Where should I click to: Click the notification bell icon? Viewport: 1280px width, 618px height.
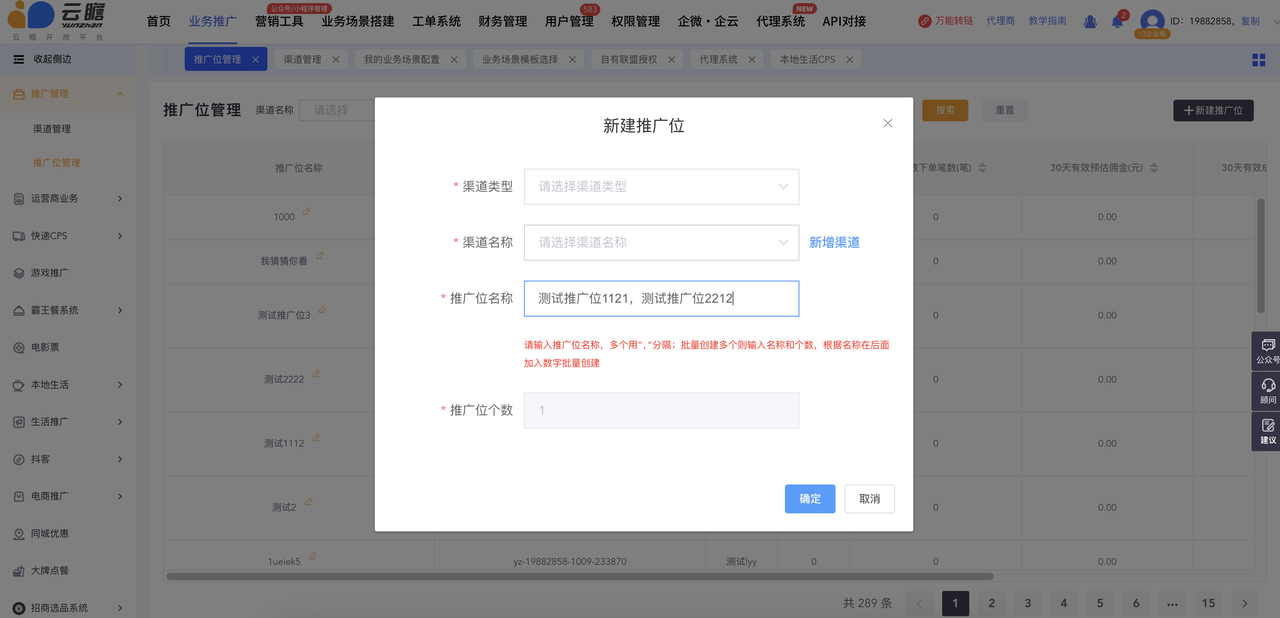pos(1118,21)
